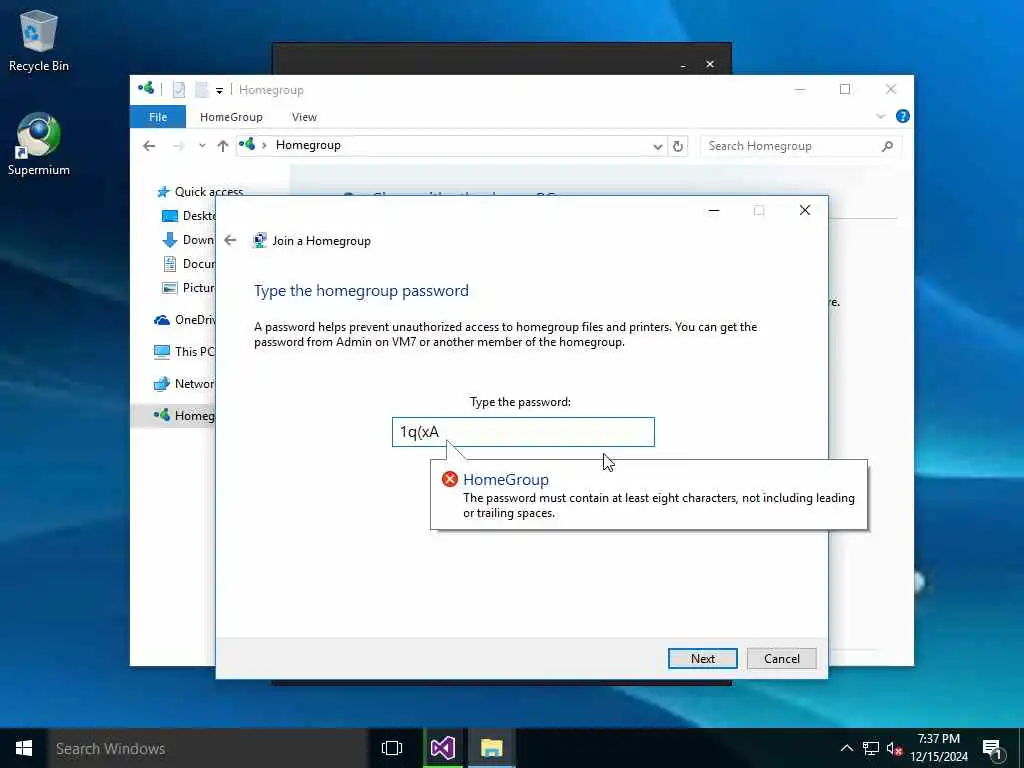
Task: Close the dark background window
Action: pos(710,64)
